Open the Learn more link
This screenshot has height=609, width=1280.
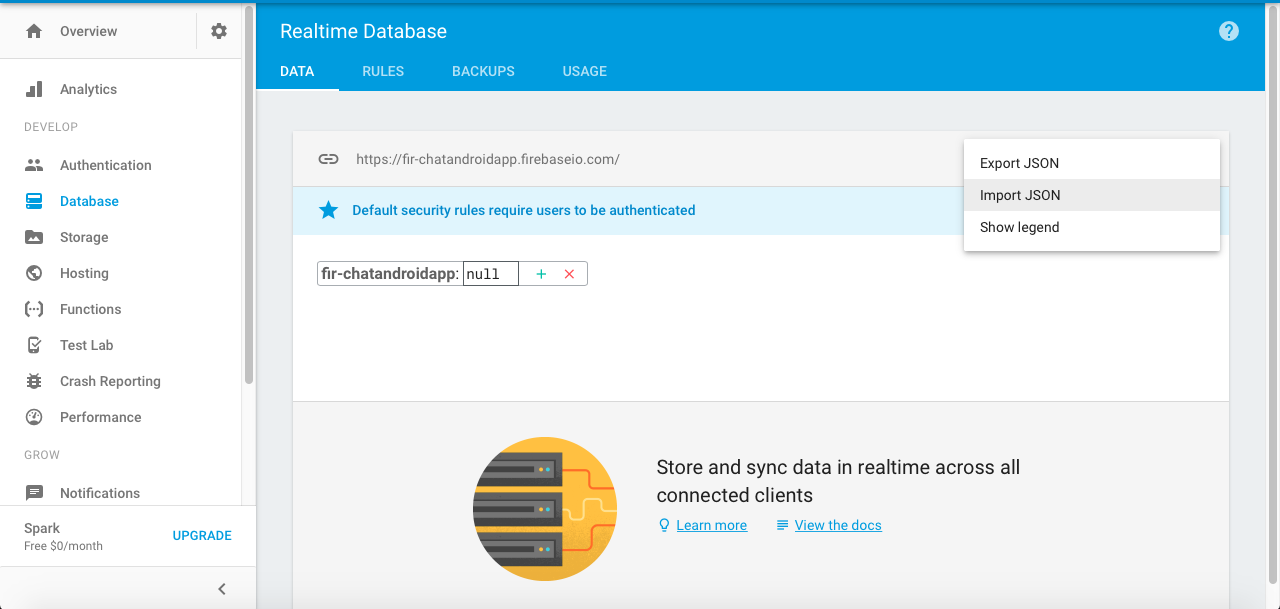click(711, 525)
